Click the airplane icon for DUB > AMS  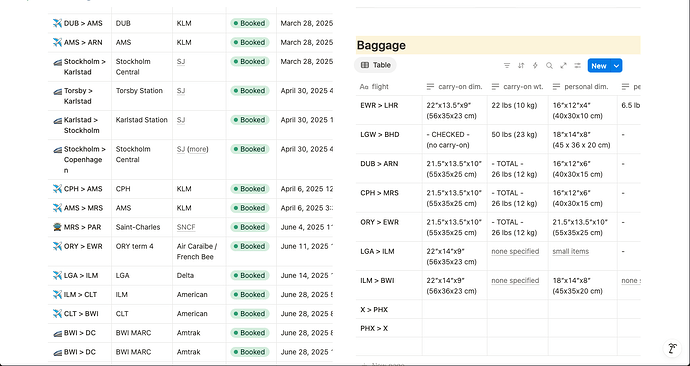click(57, 23)
